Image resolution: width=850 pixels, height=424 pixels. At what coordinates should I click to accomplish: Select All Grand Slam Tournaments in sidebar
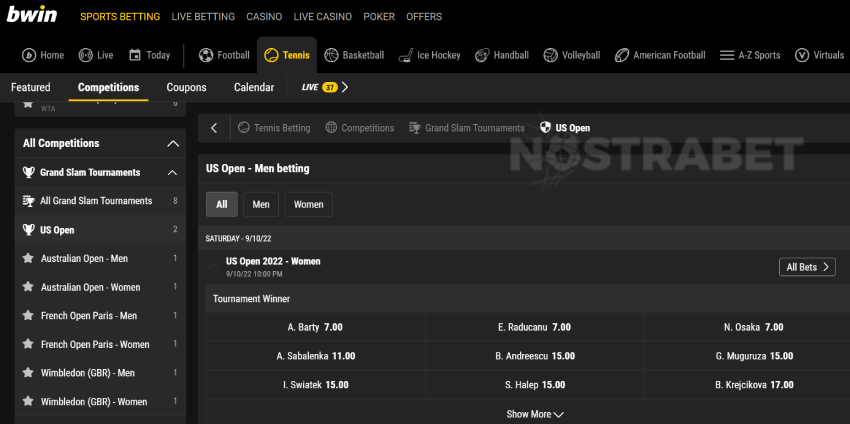pyautogui.click(x=100, y=201)
